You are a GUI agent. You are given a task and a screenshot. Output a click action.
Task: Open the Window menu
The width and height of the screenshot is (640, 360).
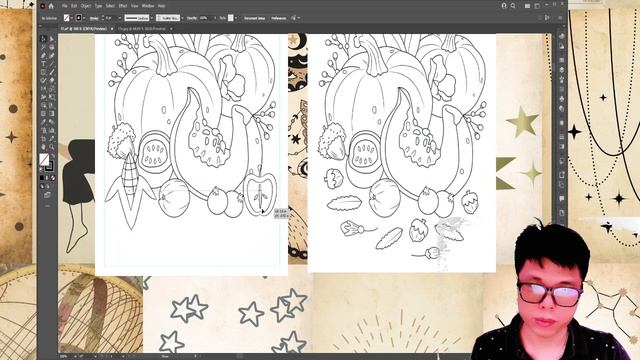coord(148,6)
